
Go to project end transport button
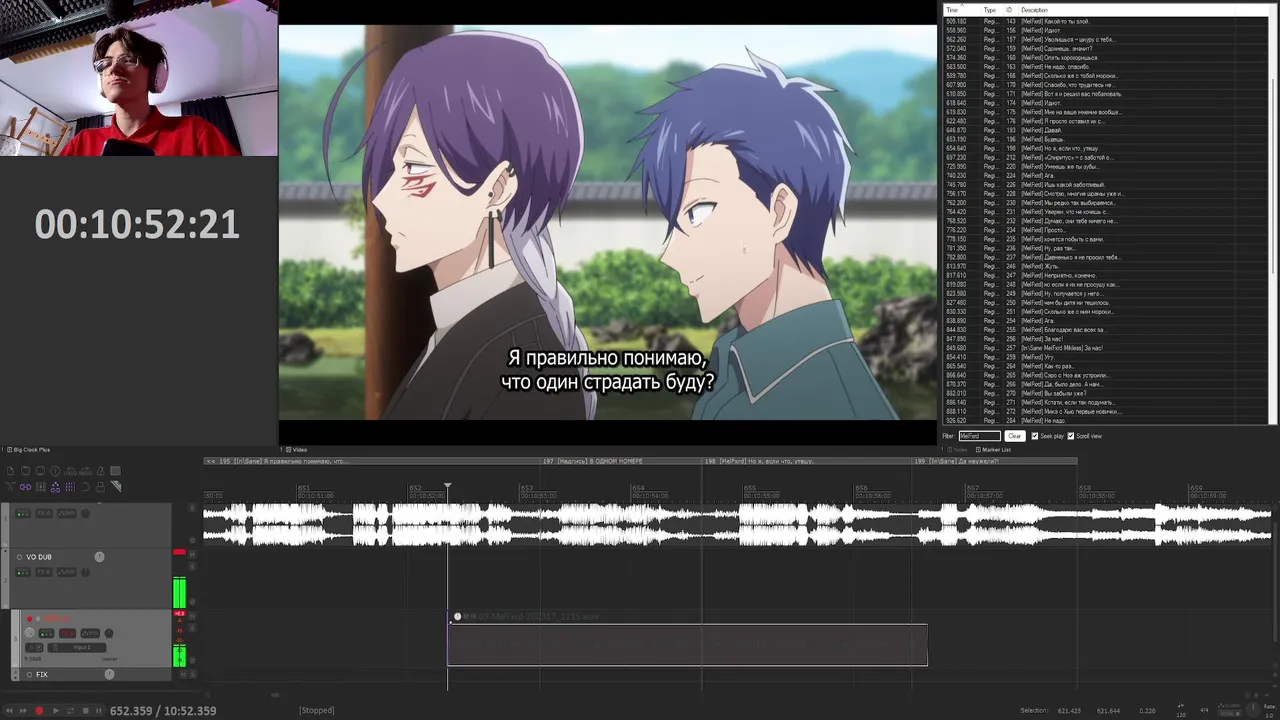coord(23,711)
